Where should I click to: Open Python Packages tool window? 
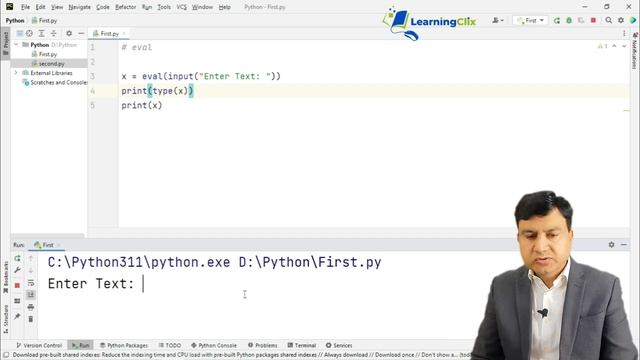(124, 345)
